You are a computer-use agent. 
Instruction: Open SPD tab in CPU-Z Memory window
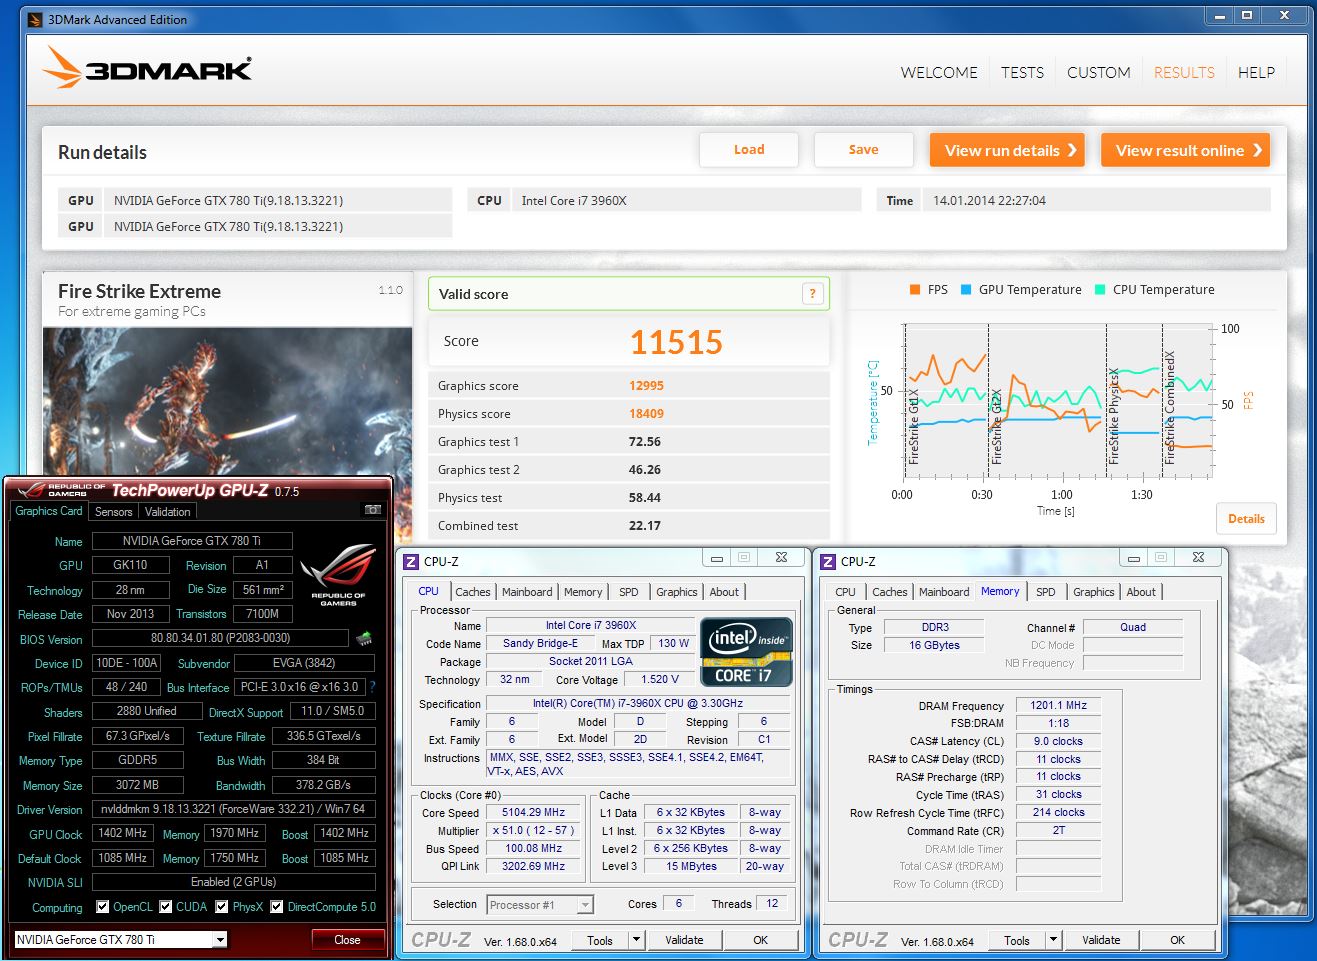(1046, 592)
